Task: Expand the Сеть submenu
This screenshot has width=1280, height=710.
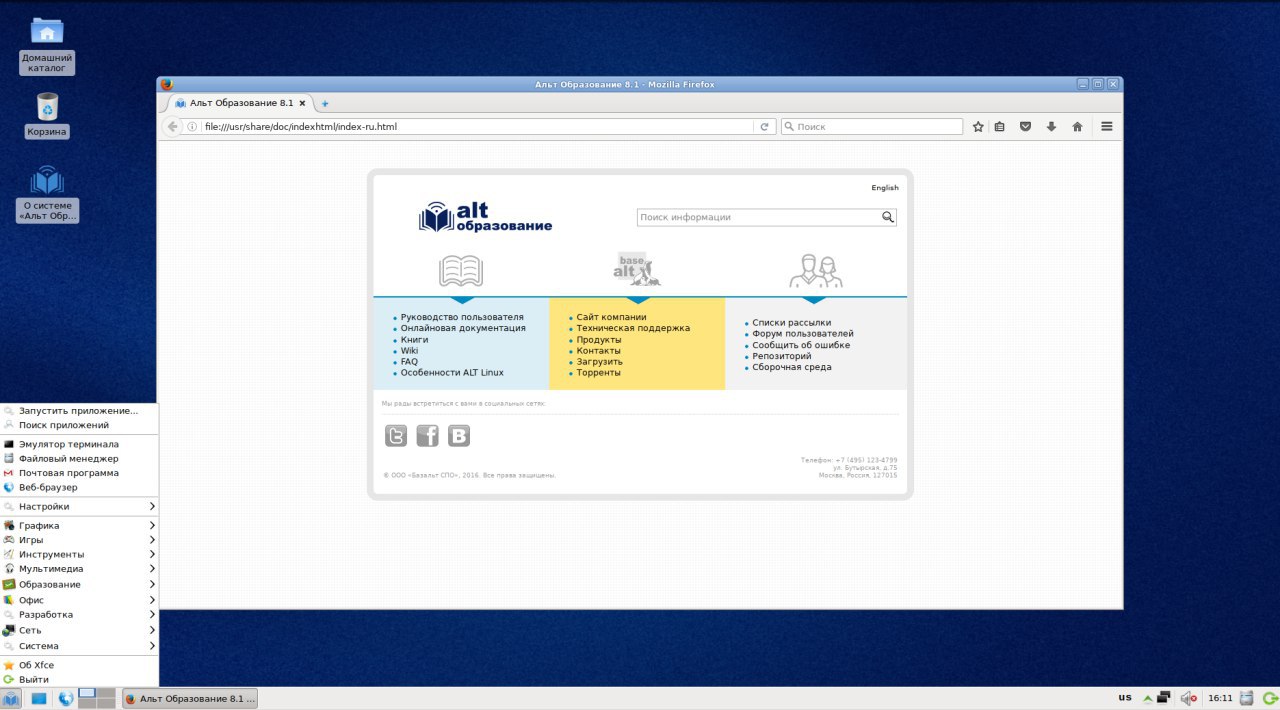Action: 79,631
